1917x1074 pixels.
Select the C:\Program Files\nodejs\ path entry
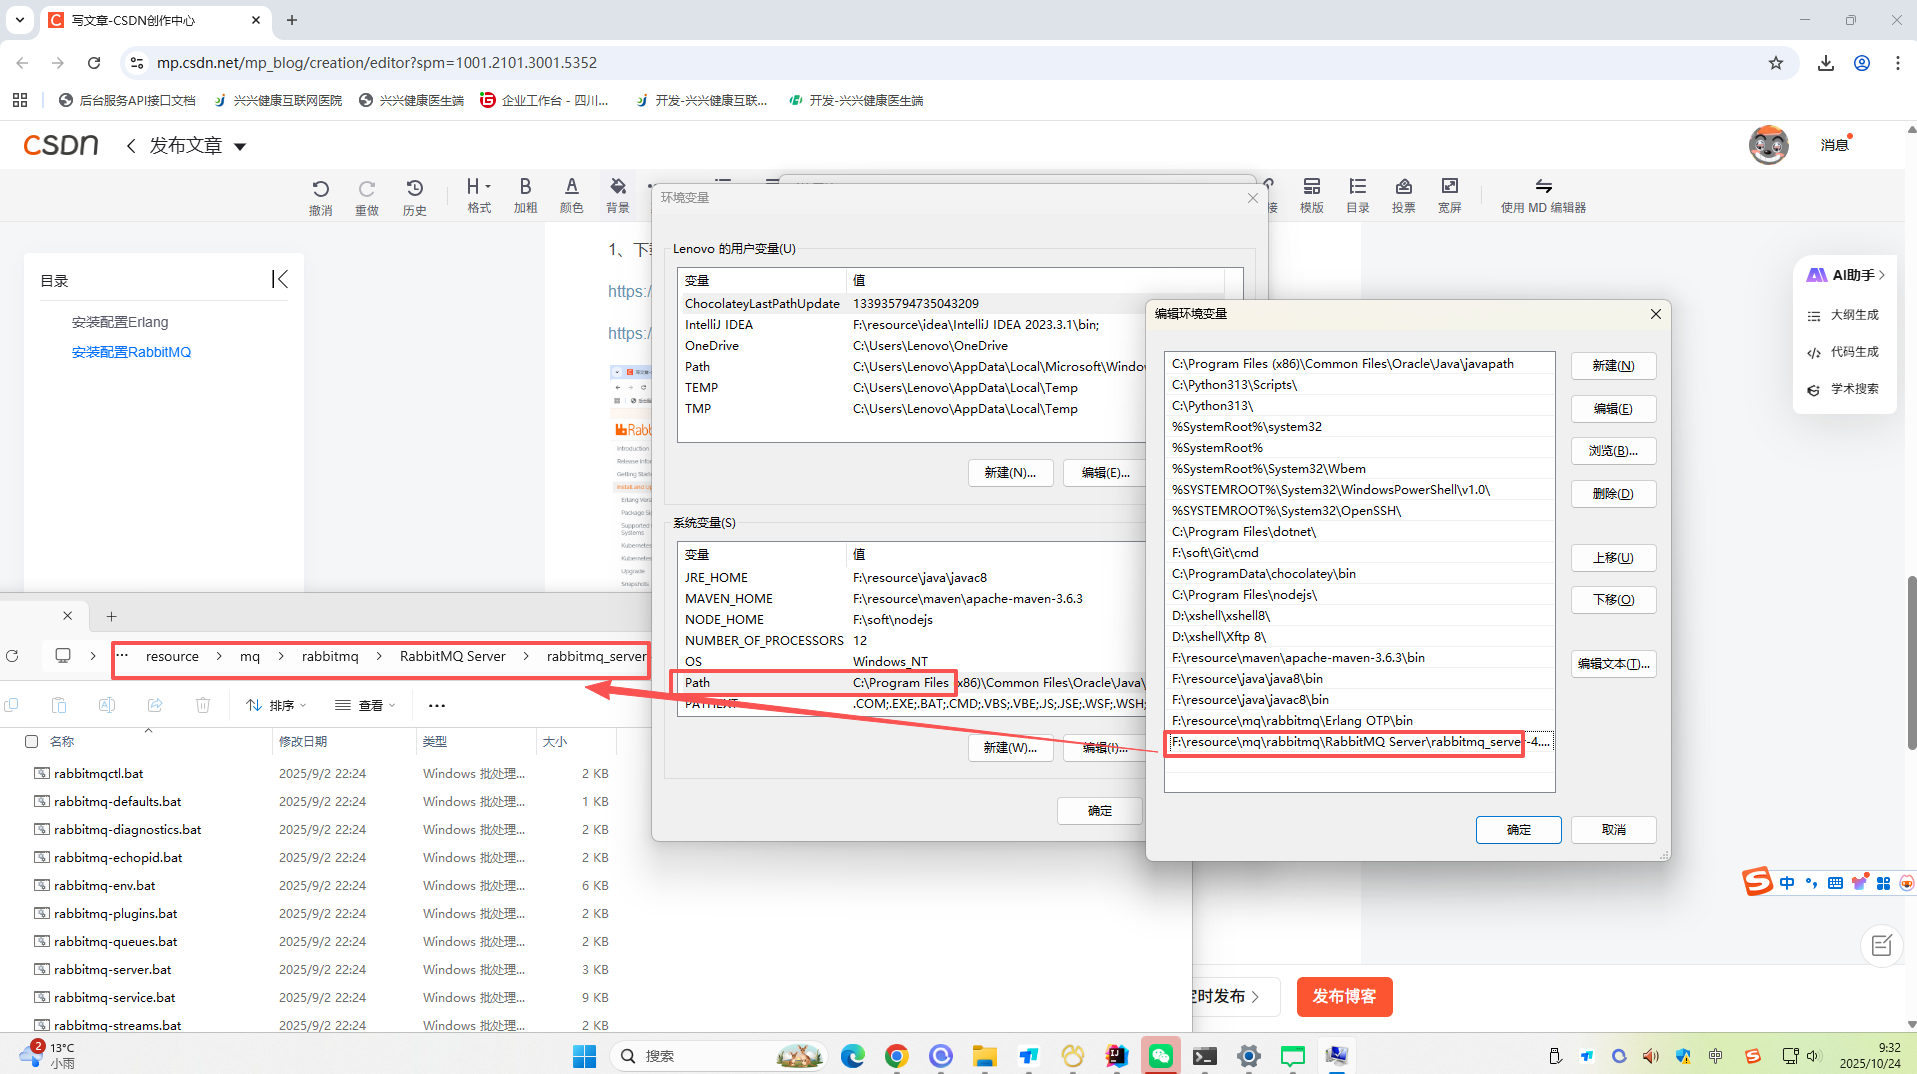click(x=1359, y=594)
